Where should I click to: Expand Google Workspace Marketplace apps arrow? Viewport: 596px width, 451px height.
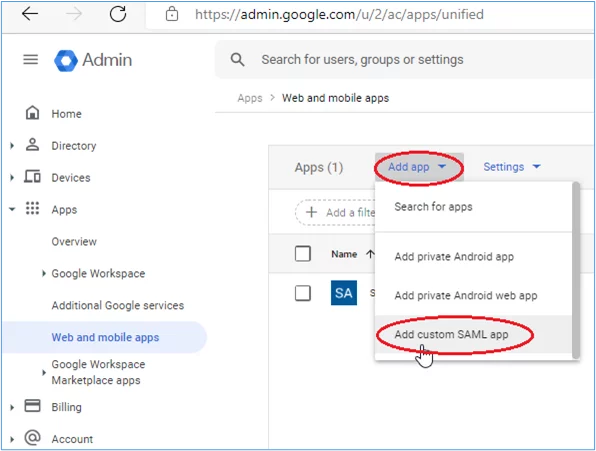coord(44,373)
